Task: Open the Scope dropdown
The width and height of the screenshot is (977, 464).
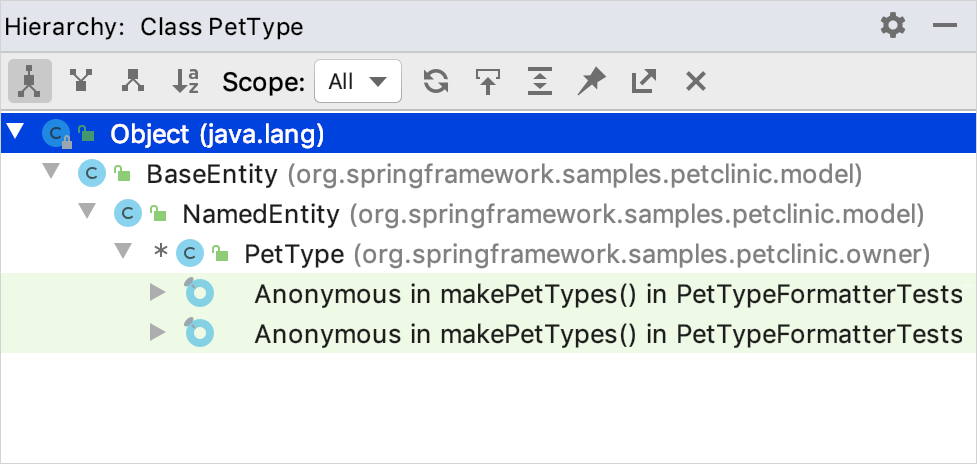Action: pos(357,82)
